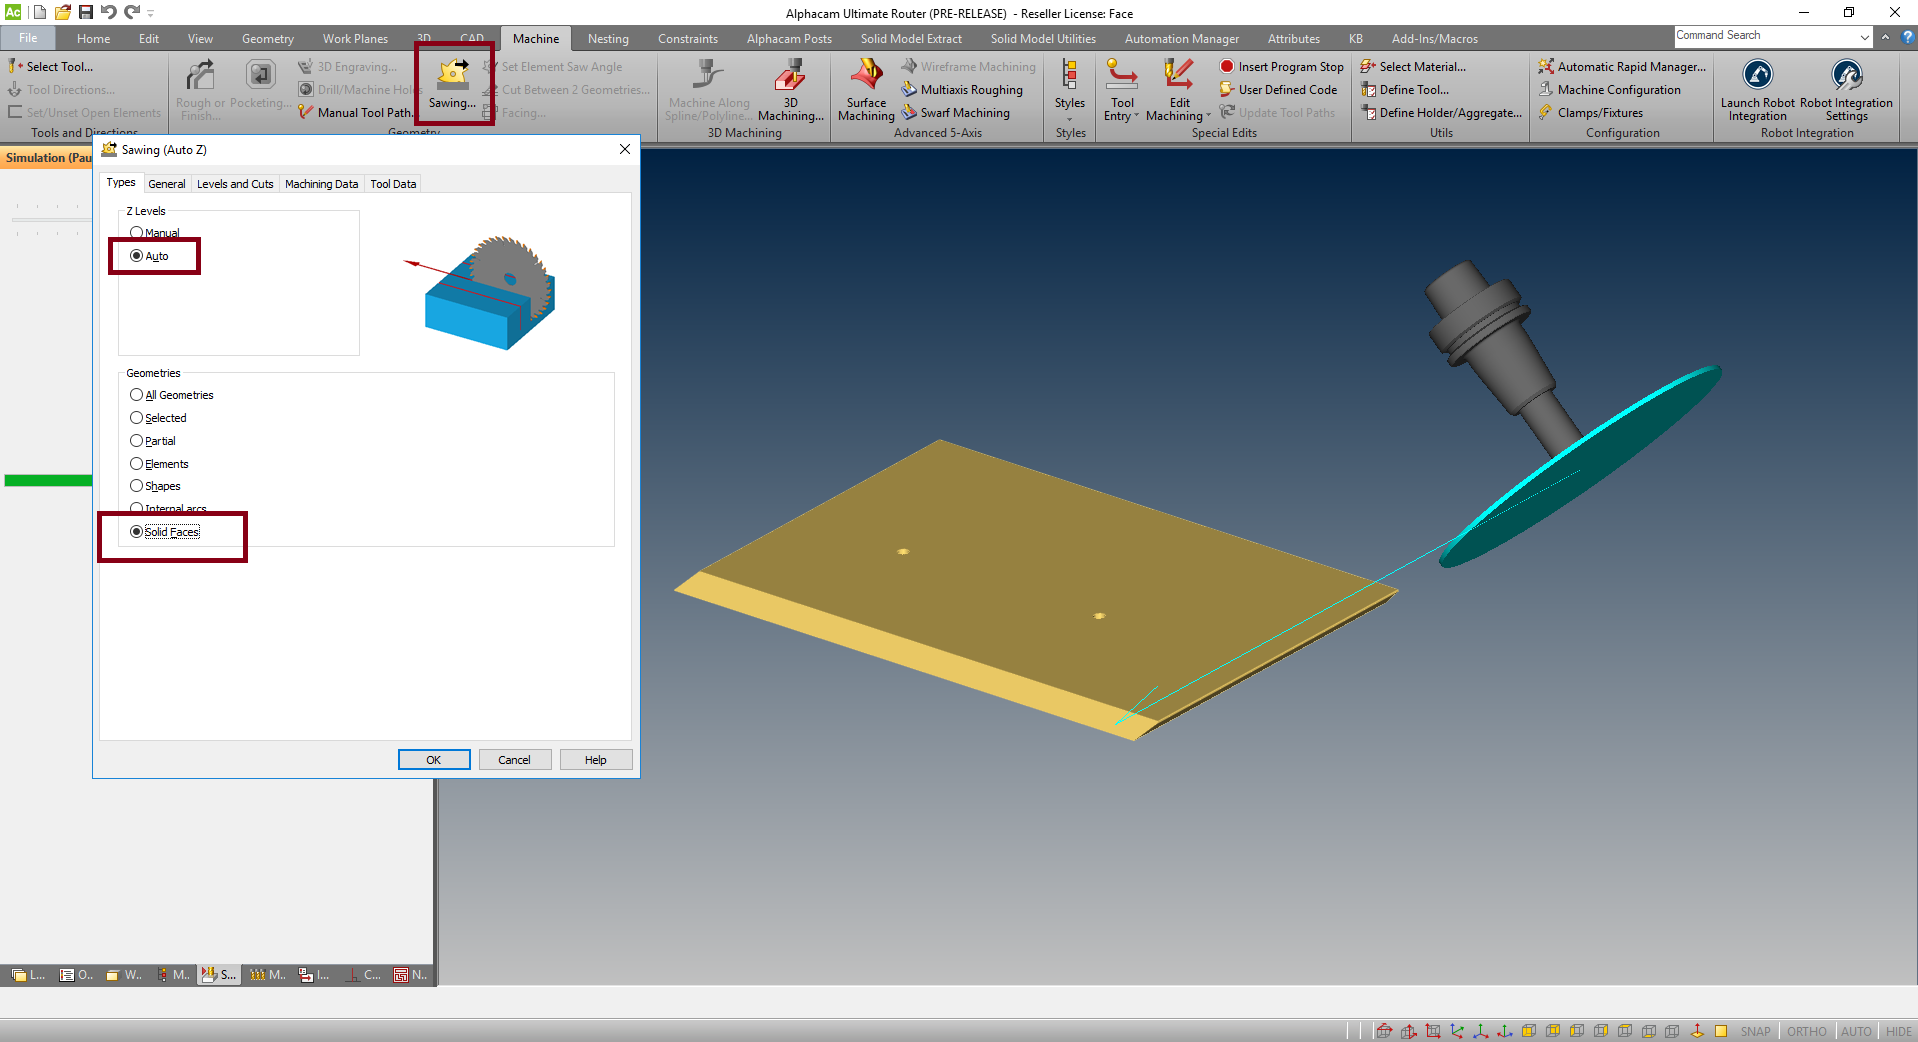Click the help question mark icon

[x=1907, y=37]
